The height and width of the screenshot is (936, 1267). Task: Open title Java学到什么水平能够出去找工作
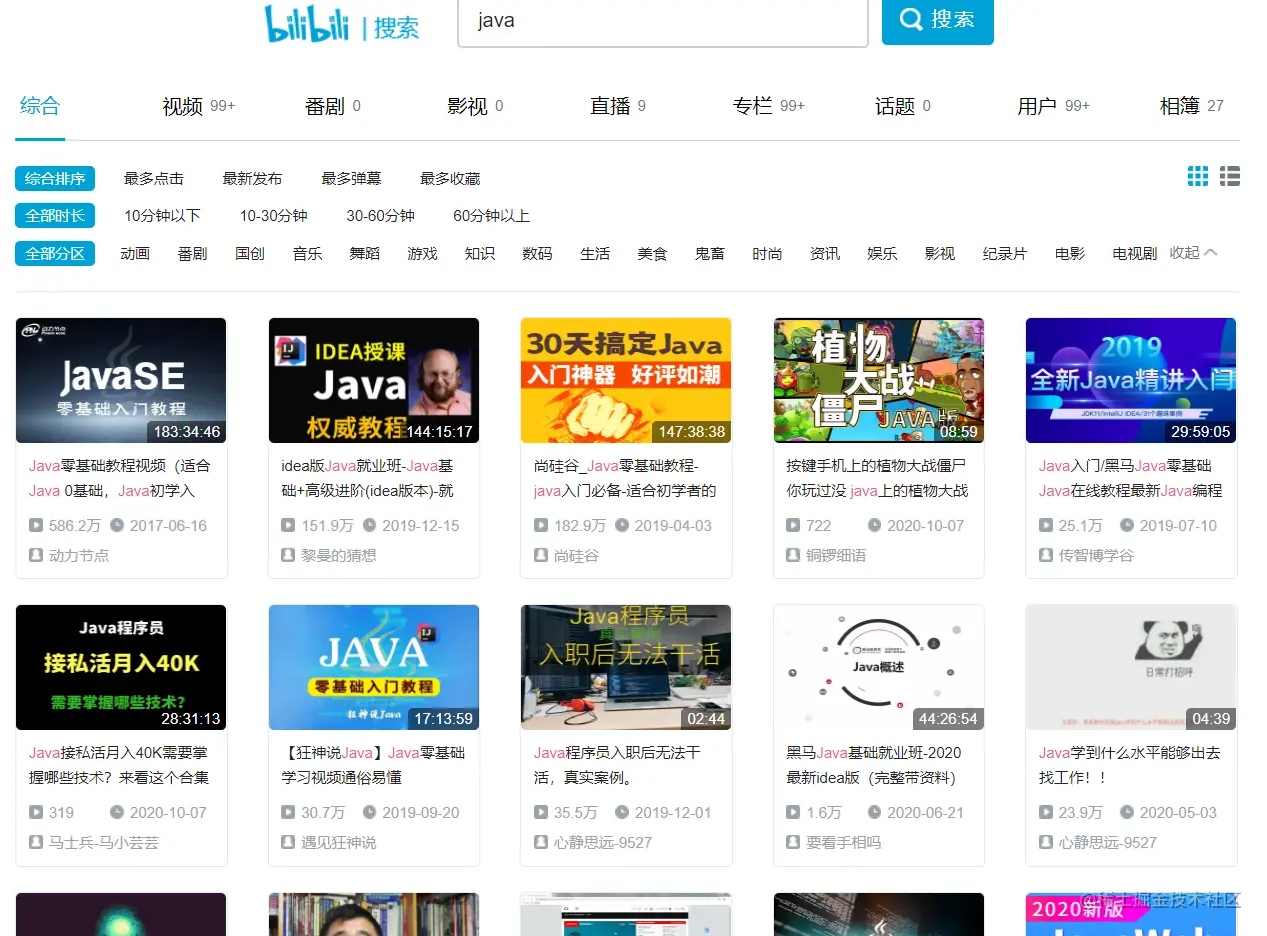(x=1130, y=765)
